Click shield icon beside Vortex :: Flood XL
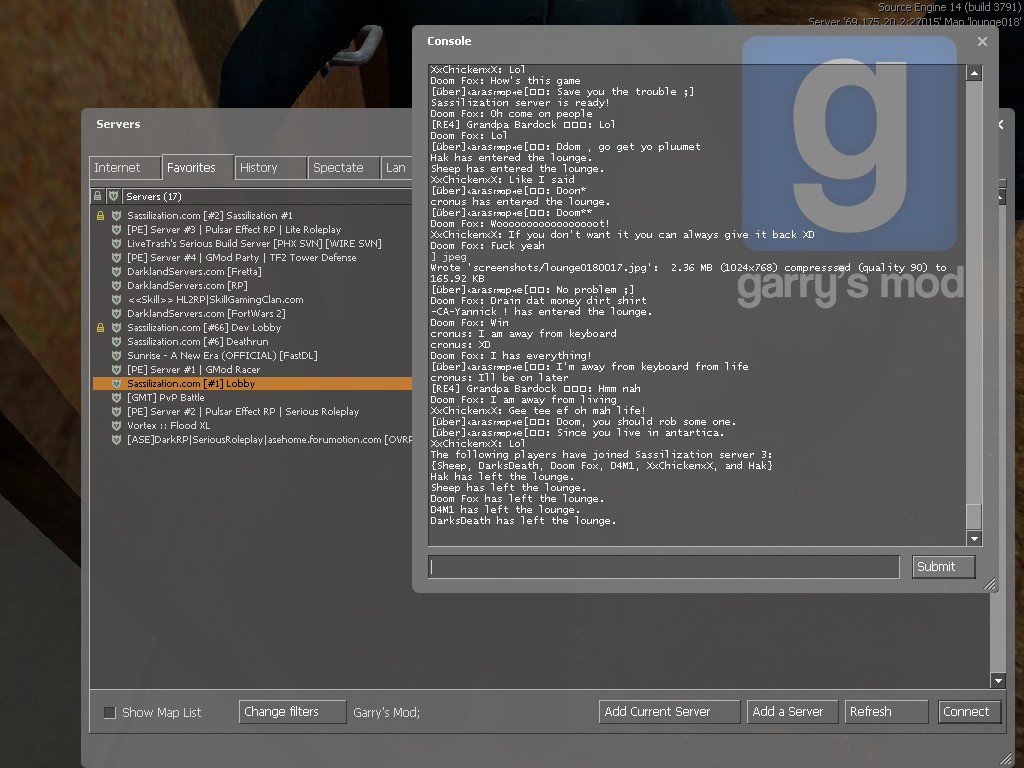 coord(117,426)
